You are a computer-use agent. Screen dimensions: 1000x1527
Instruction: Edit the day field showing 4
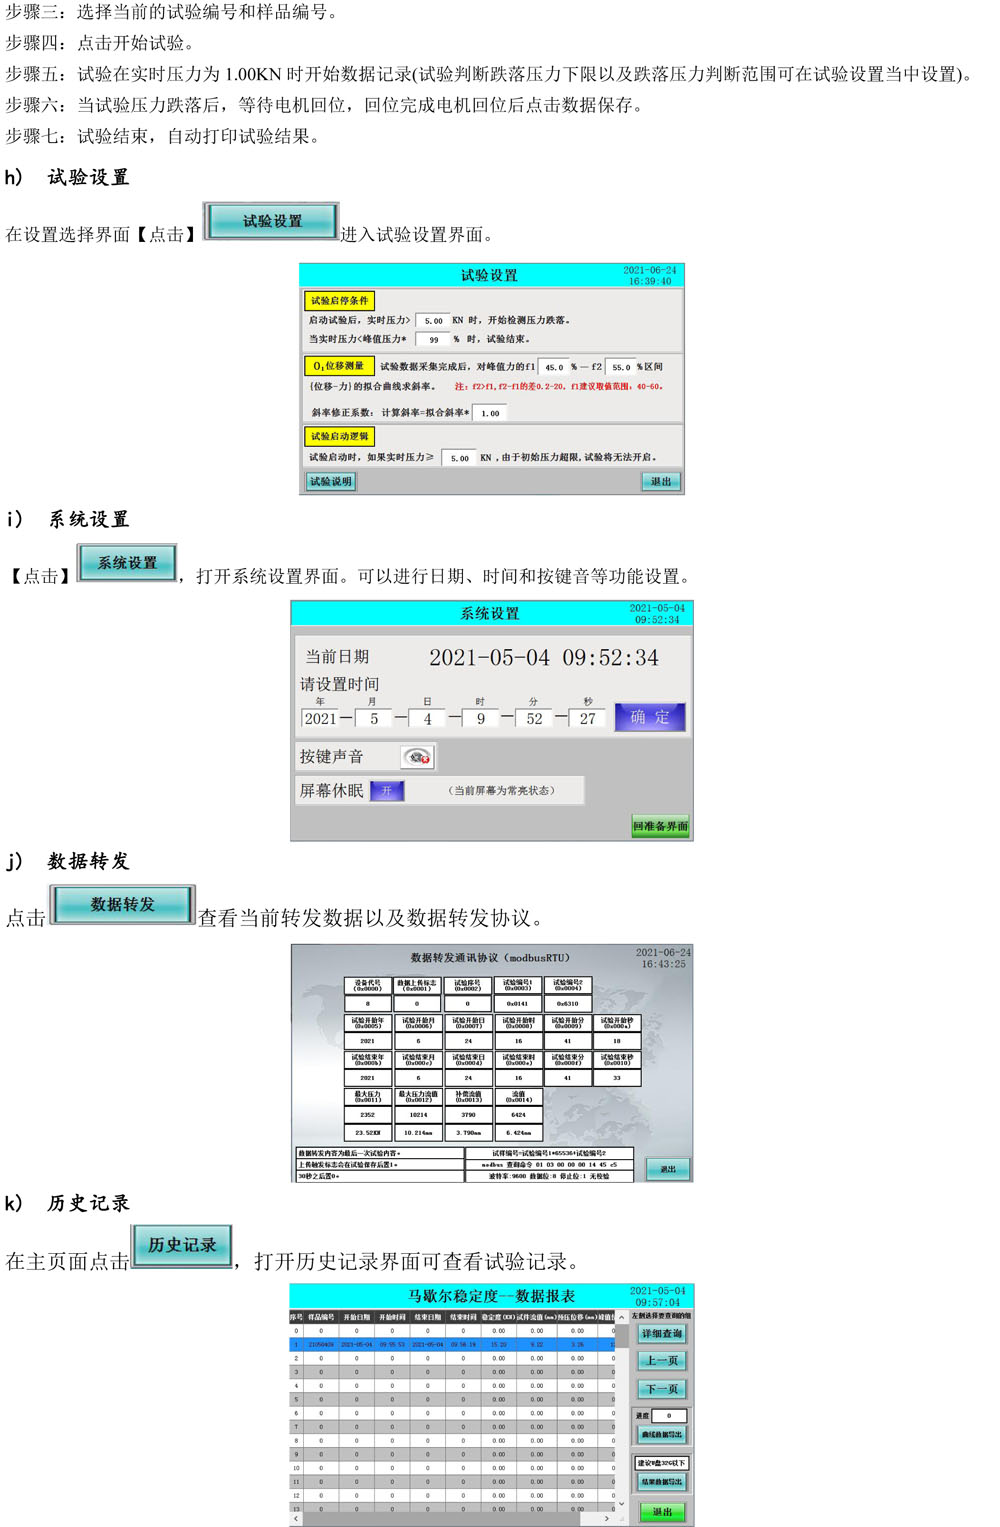[x=427, y=718]
